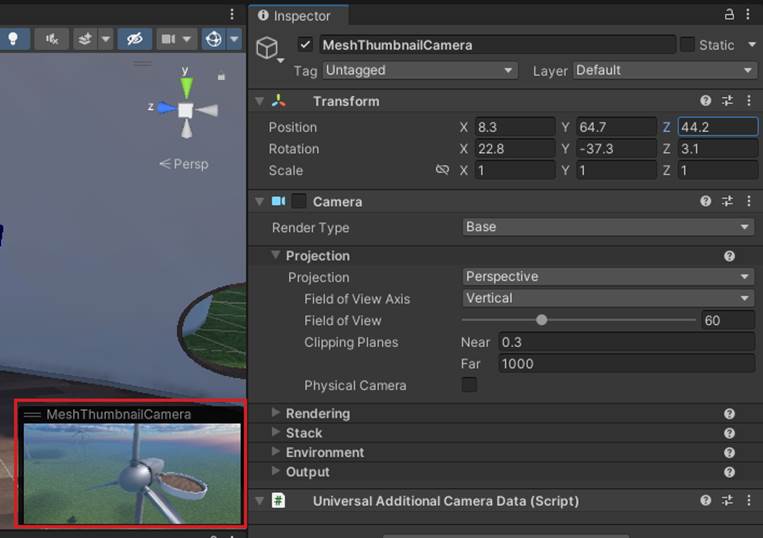Viewport: 763px width, 538px height.
Task: Enable the Camera component checkbox
Action: (299, 201)
